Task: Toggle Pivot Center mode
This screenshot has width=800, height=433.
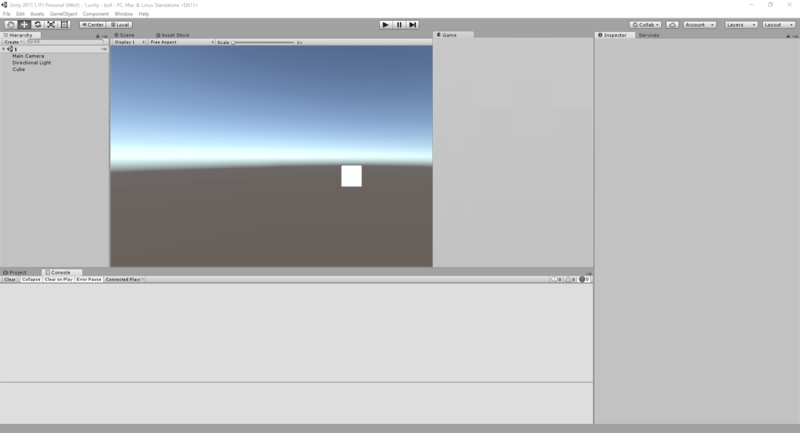Action: pyautogui.click(x=92, y=24)
